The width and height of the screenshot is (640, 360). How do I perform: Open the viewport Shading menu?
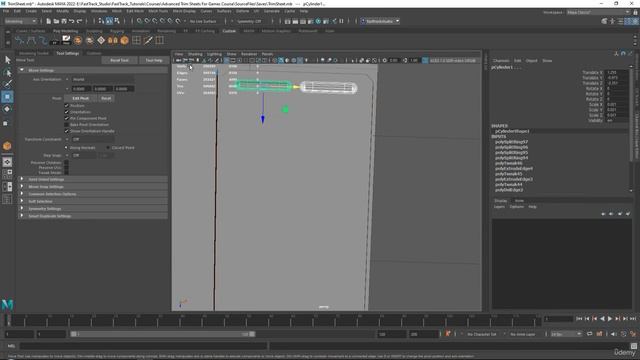click(x=195, y=54)
